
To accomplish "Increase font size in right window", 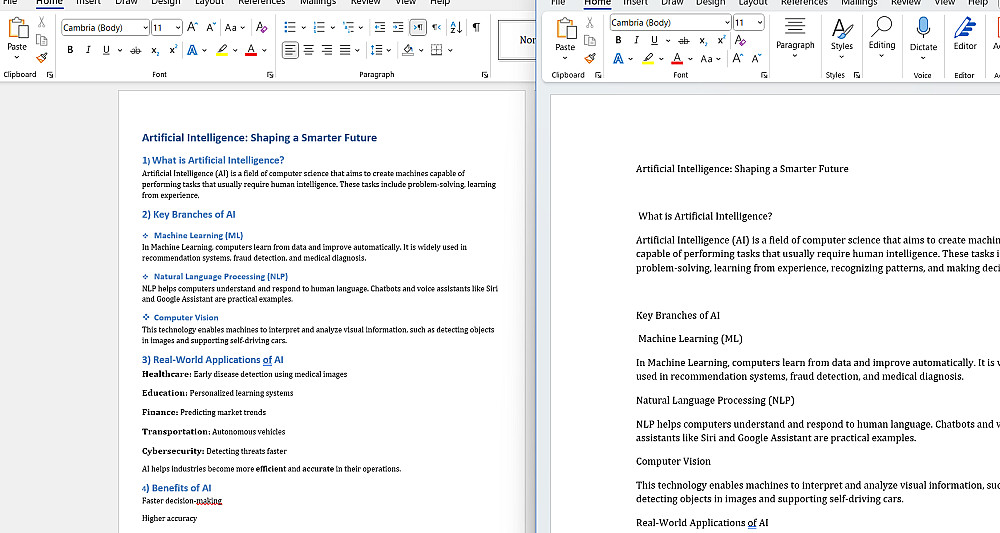I will [737, 59].
